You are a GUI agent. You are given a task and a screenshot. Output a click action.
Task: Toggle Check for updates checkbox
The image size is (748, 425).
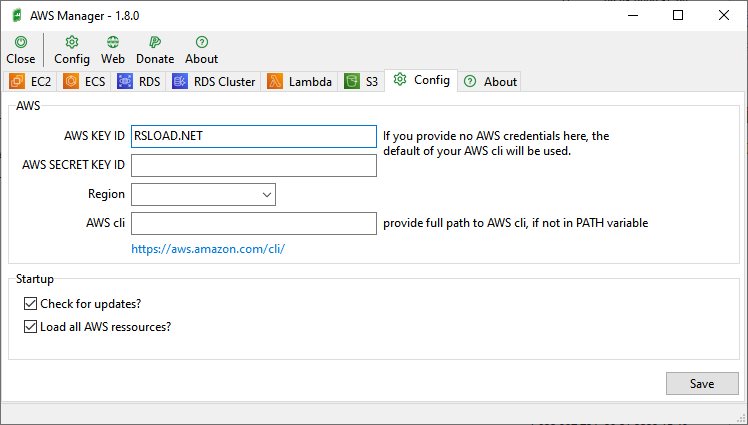point(30,303)
